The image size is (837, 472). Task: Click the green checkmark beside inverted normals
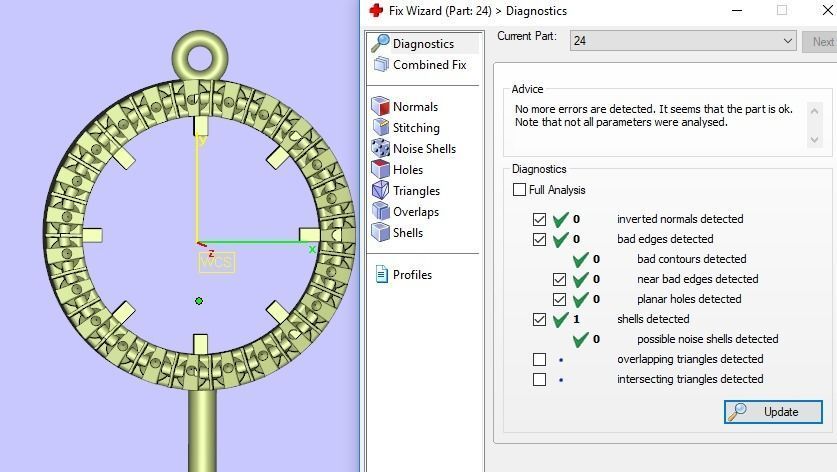pyautogui.click(x=560, y=219)
